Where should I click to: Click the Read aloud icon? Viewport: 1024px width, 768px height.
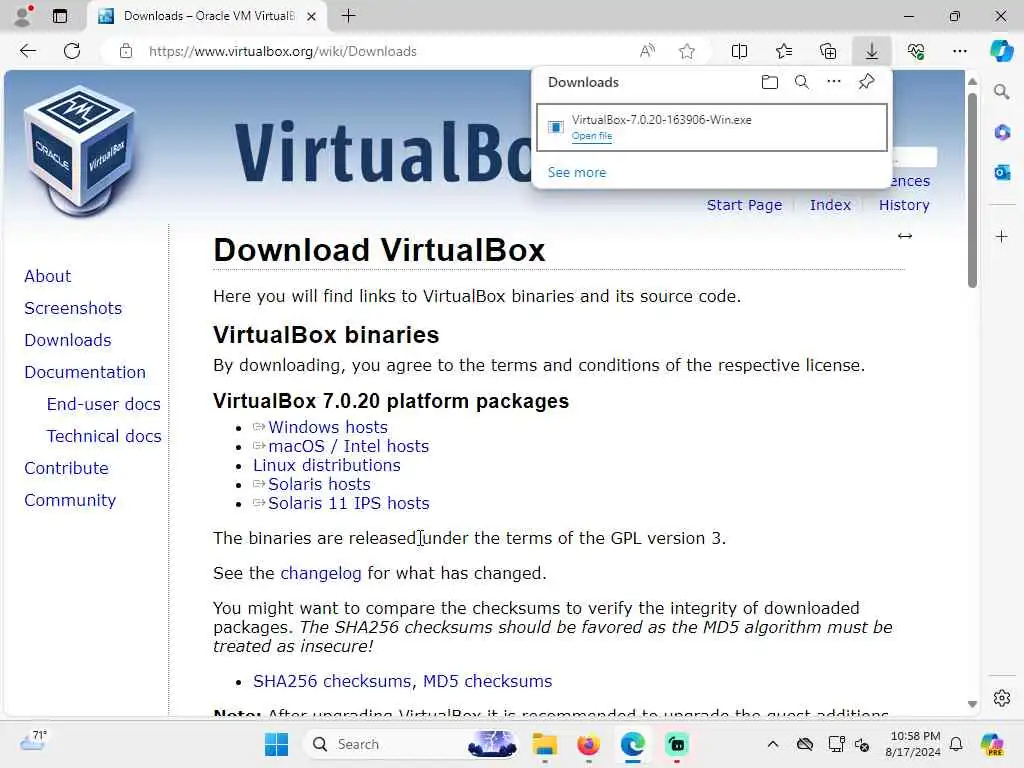click(x=647, y=51)
